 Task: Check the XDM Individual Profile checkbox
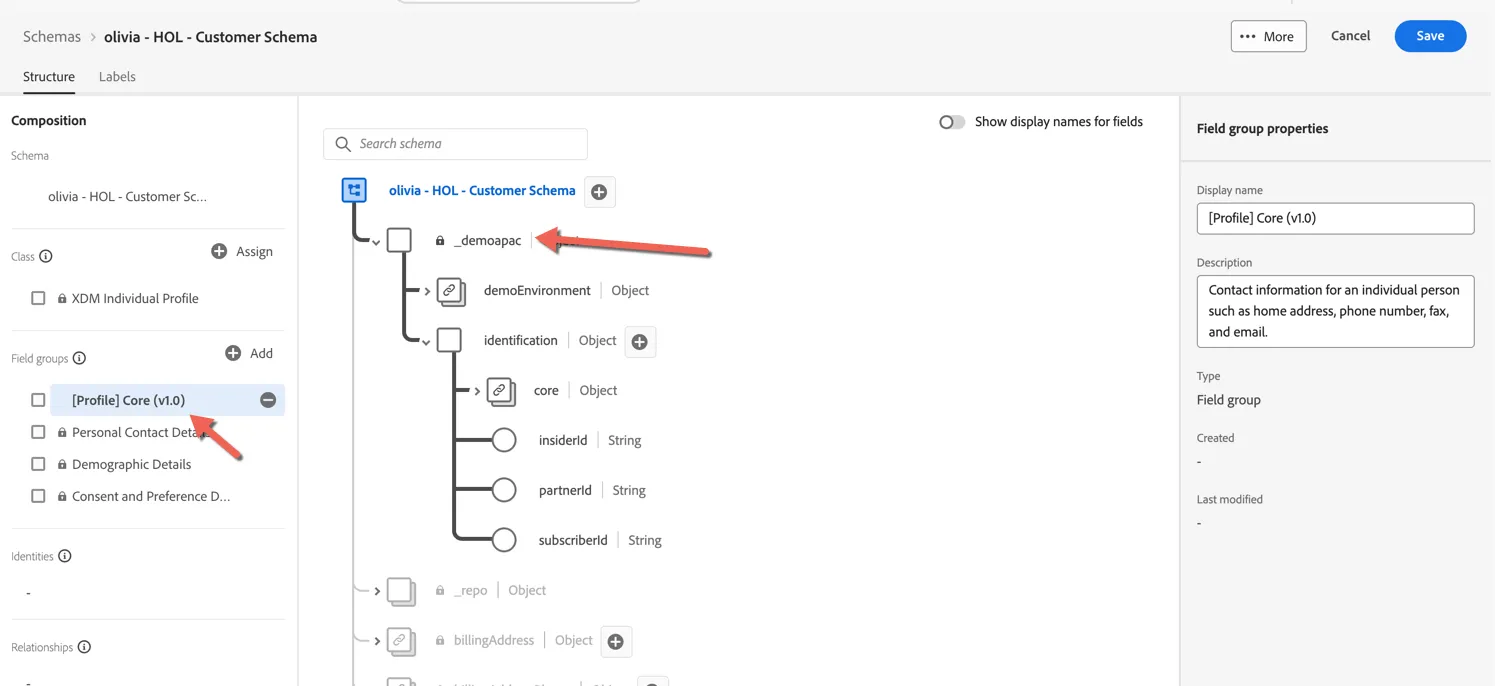(38, 298)
